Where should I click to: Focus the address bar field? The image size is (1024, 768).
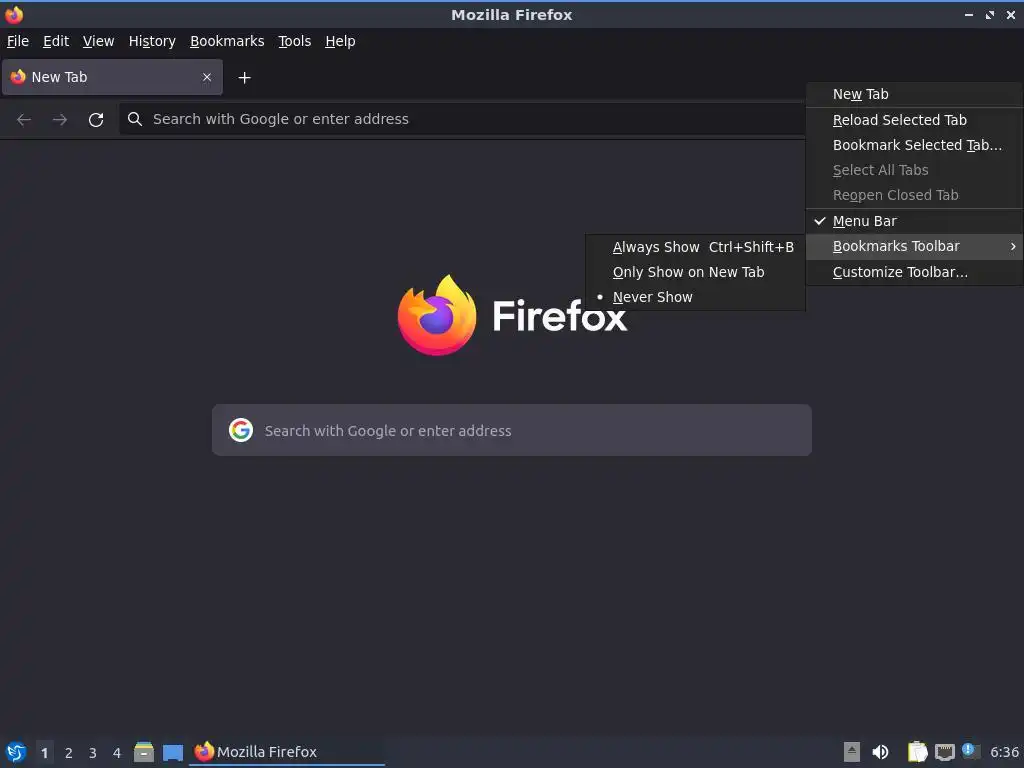point(462,119)
